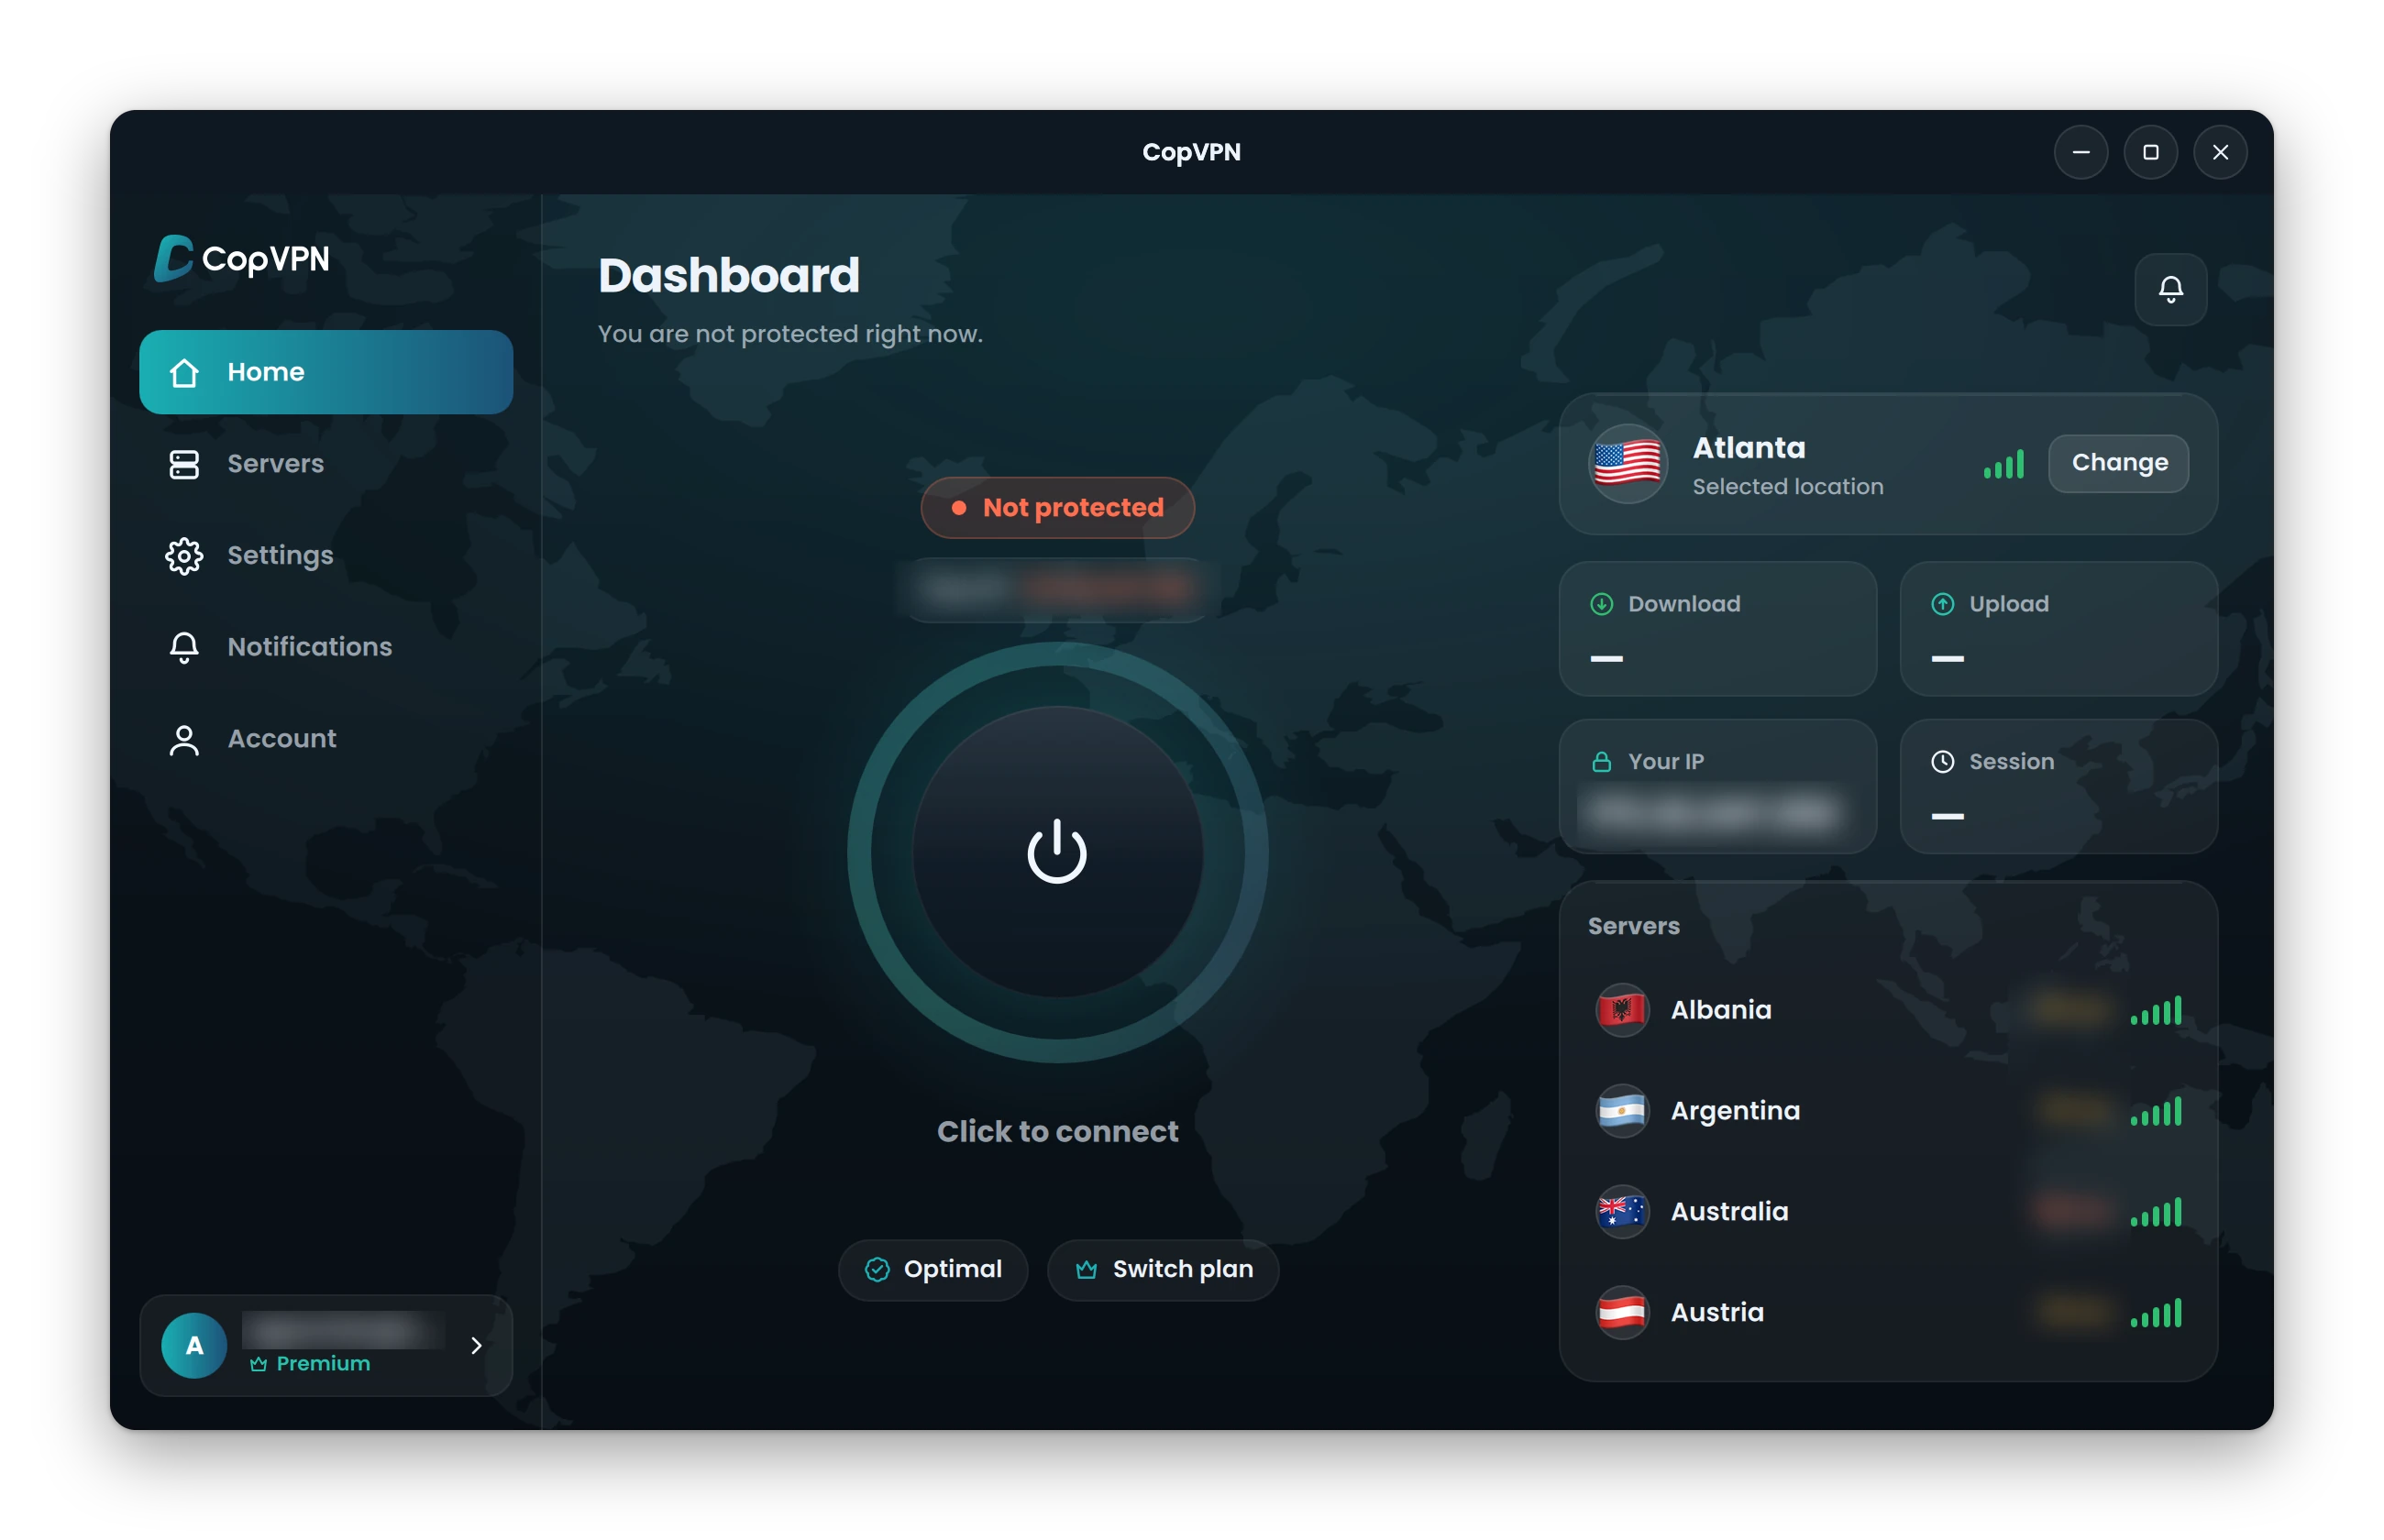
Task: Expand the user profile chevron arrow
Action: (x=477, y=1346)
